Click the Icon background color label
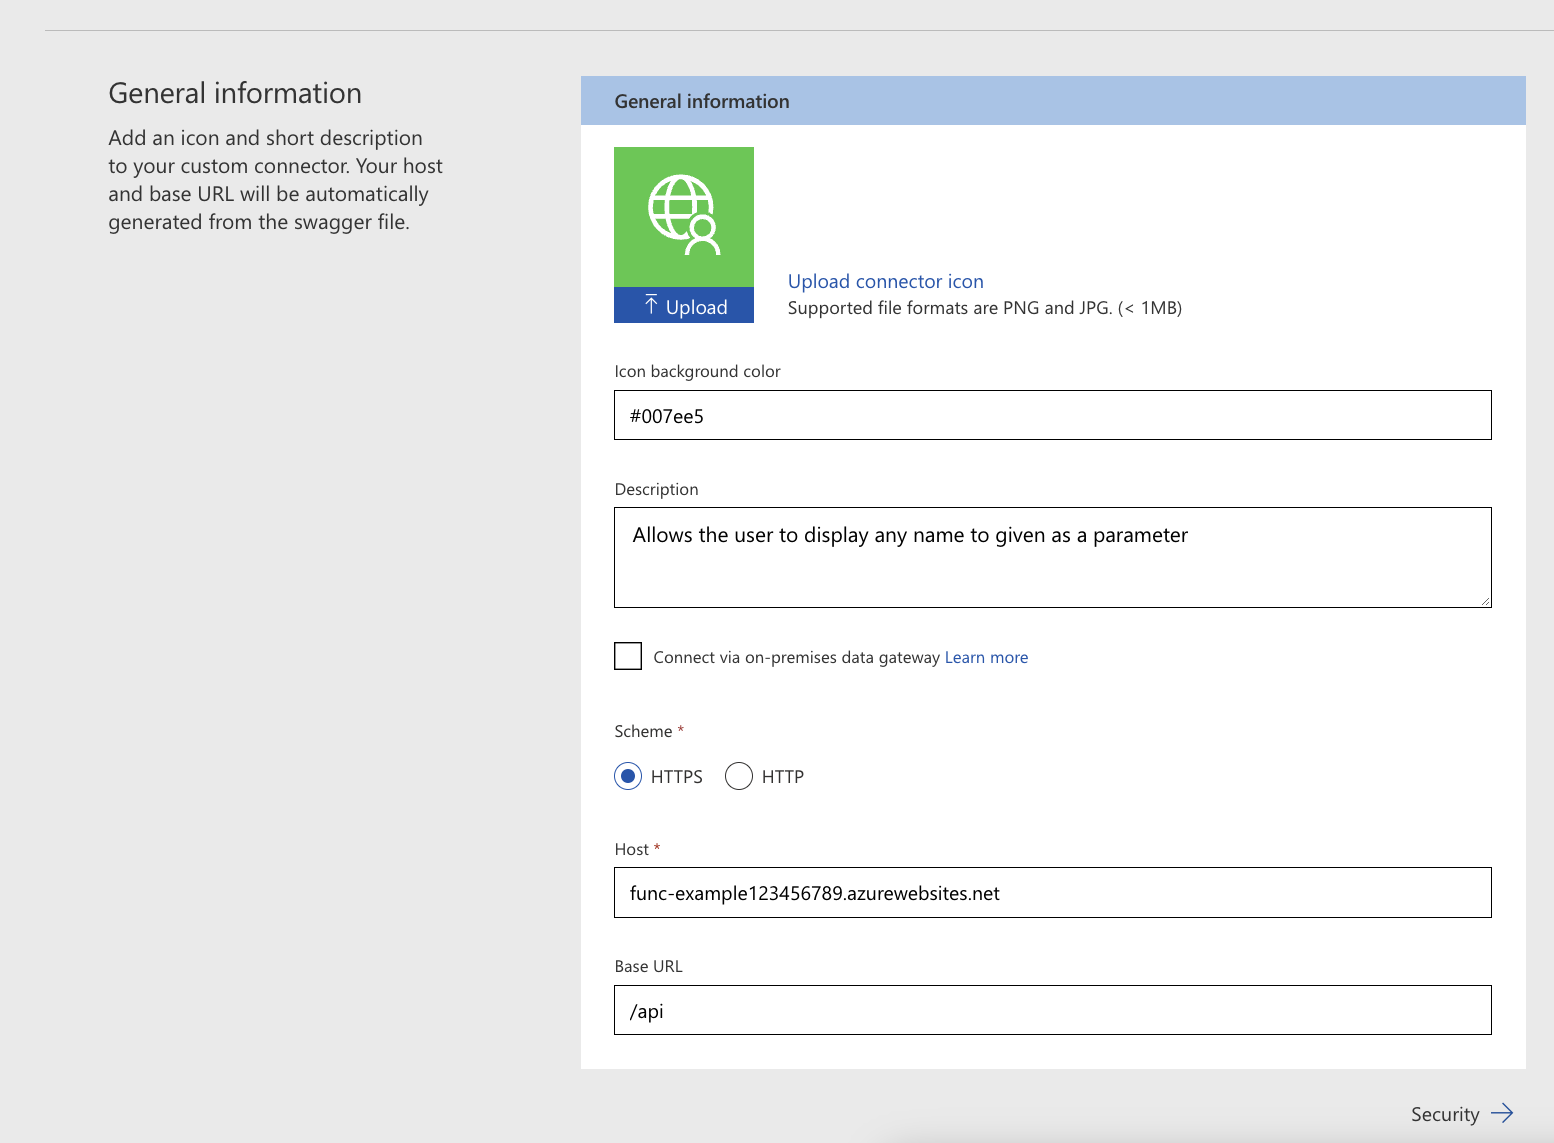 pos(697,371)
